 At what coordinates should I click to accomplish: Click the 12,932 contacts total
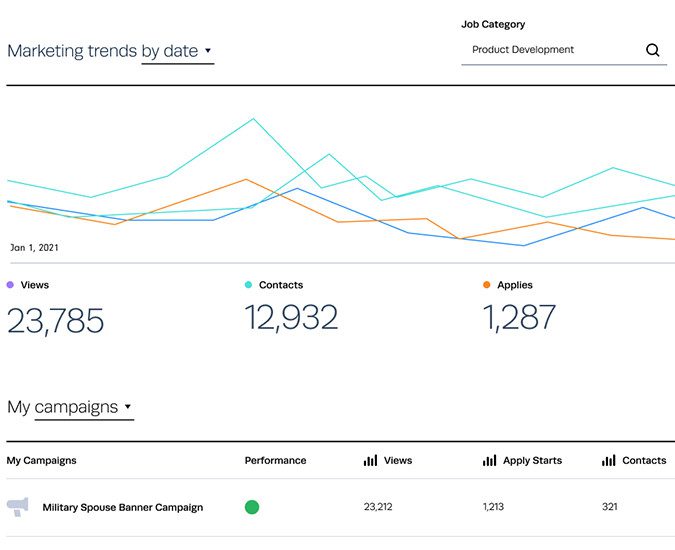291,318
